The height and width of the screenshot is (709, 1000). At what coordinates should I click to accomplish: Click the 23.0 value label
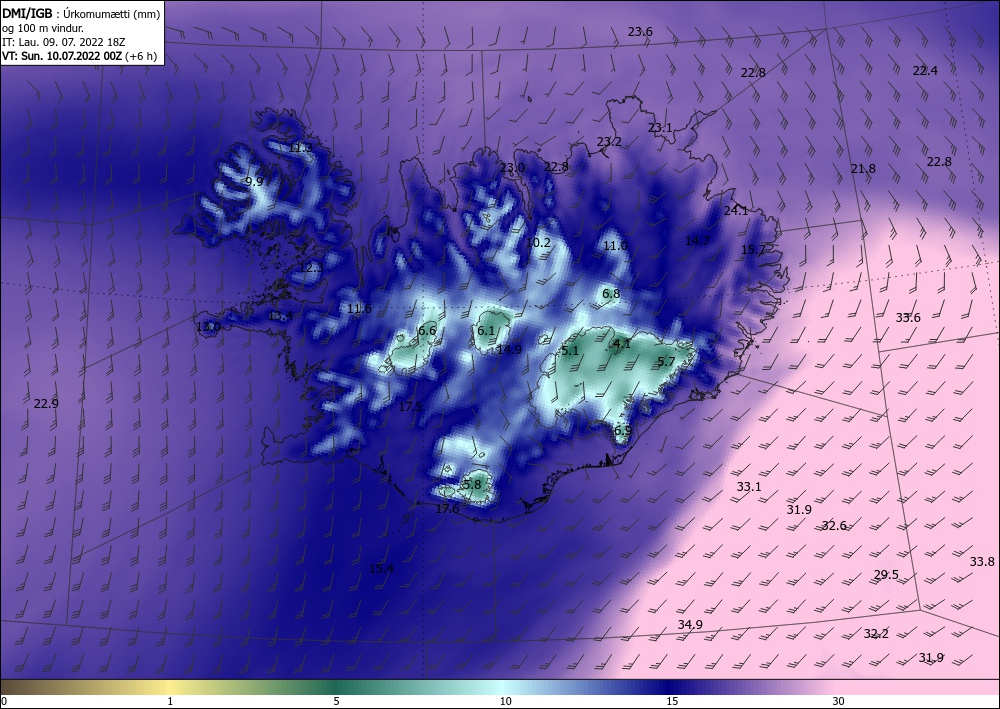[x=512, y=168]
